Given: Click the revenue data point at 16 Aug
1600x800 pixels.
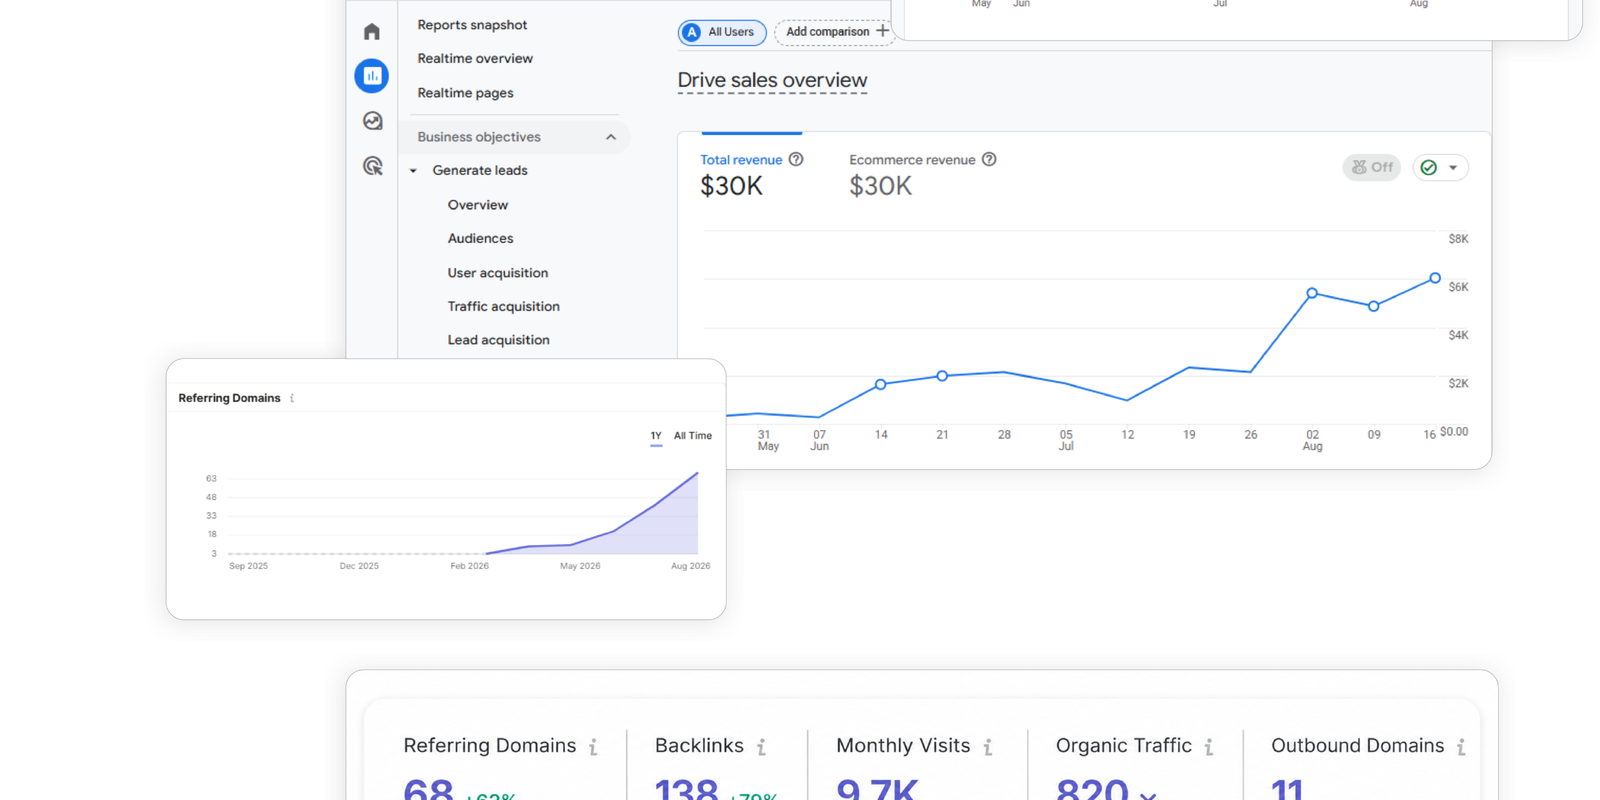Looking at the screenshot, I should (x=1435, y=278).
